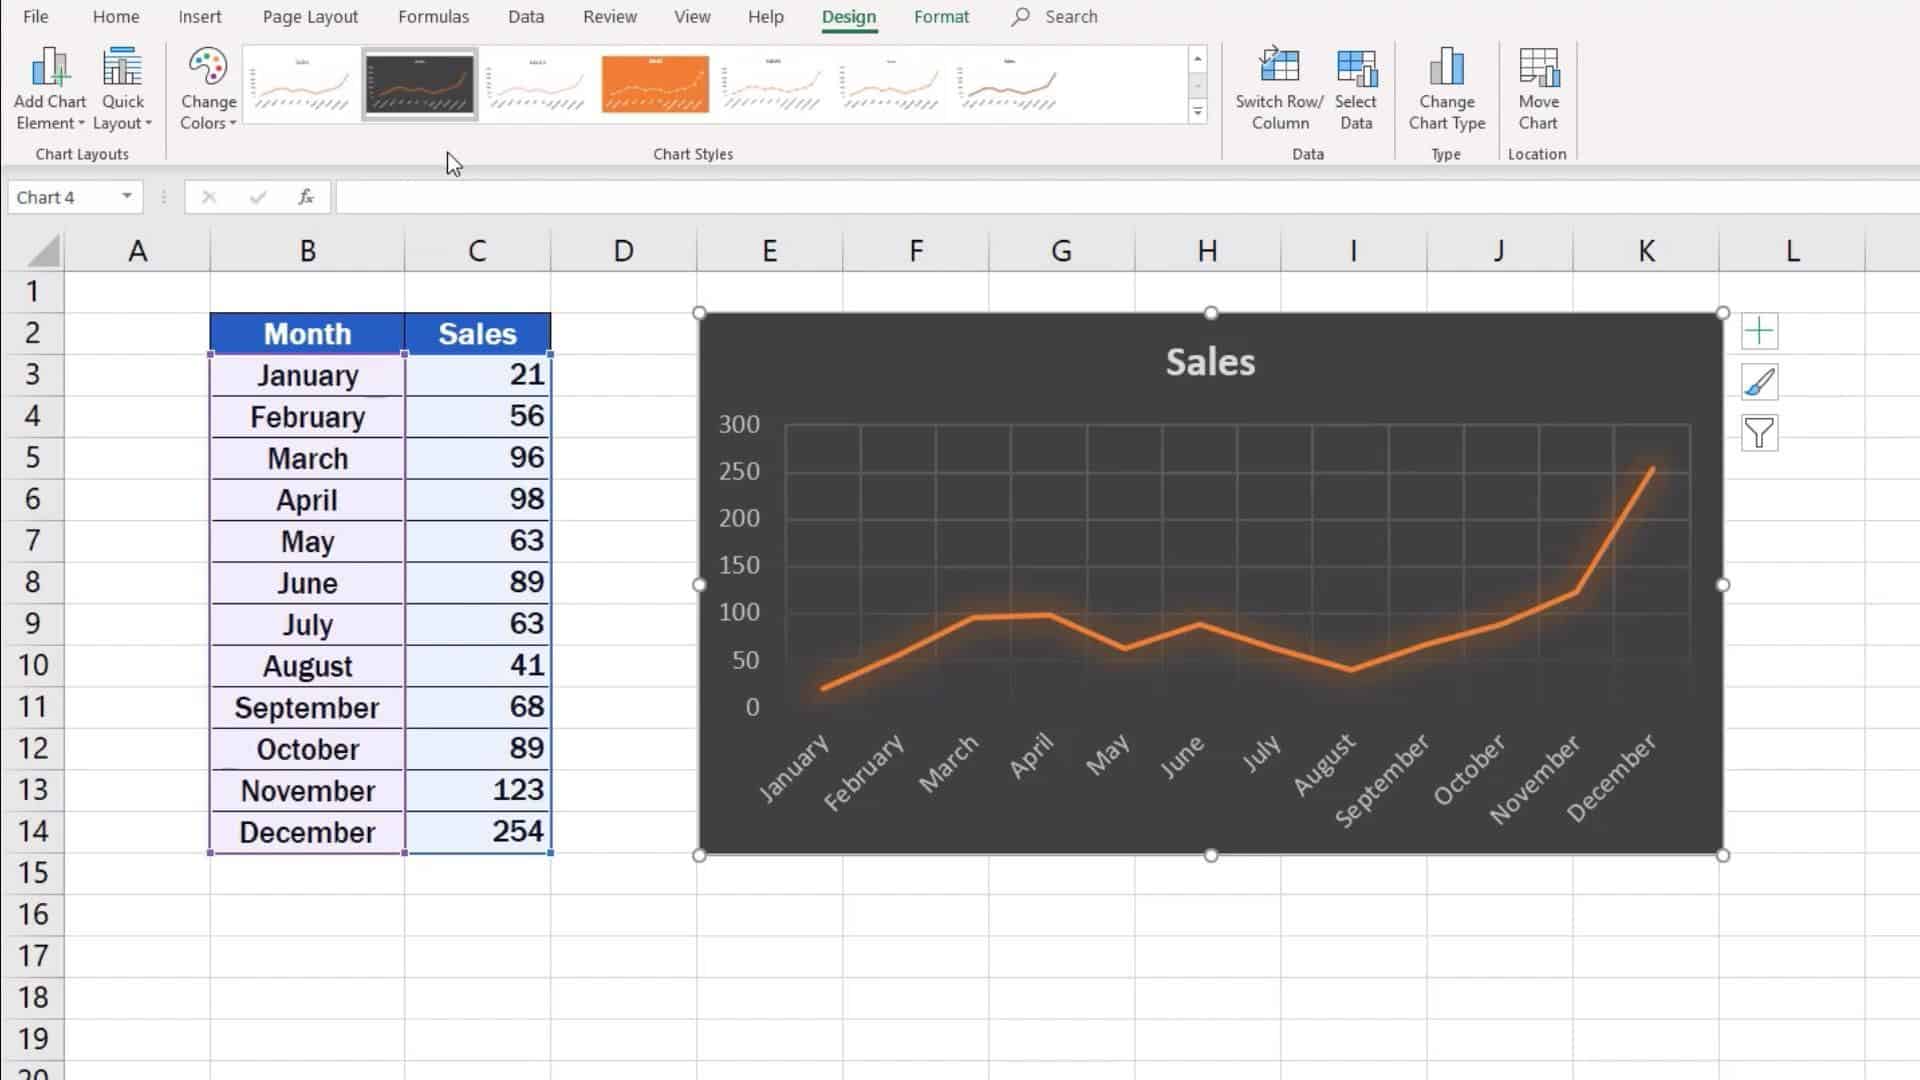Switch to the Formulas tab
This screenshot has width=1920, height=1080.
tap(433, 17)
